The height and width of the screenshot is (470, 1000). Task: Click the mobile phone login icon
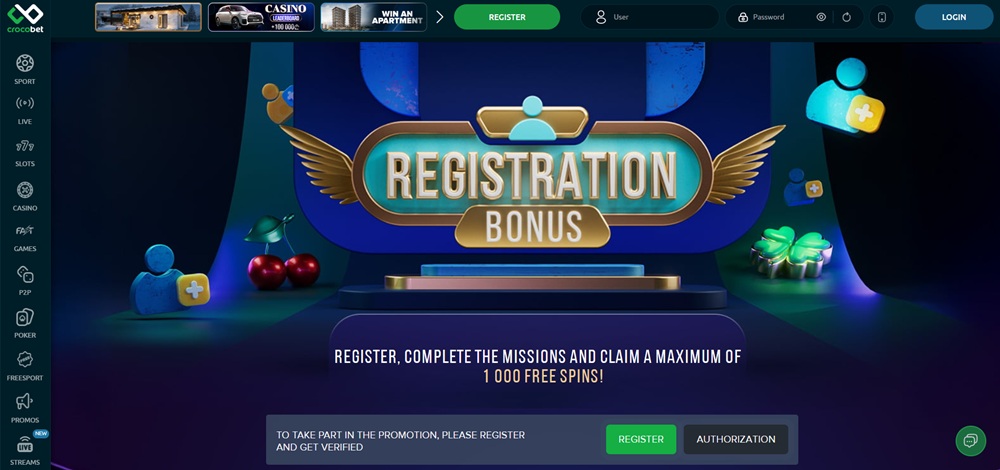882,17
